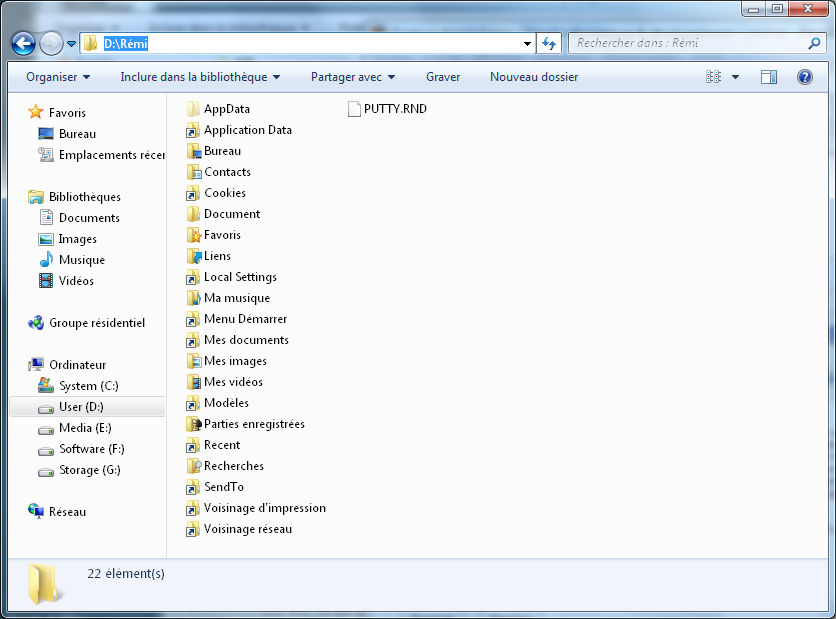Select the Parties enregistrées folder icon
Viewport: 836px width, 619px height.
[x=194, y=424]
